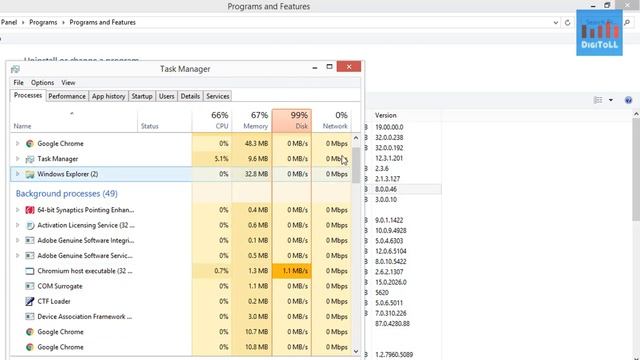Open the File menu in Task Manager
The image size is (640, 360).
point(18,82)
